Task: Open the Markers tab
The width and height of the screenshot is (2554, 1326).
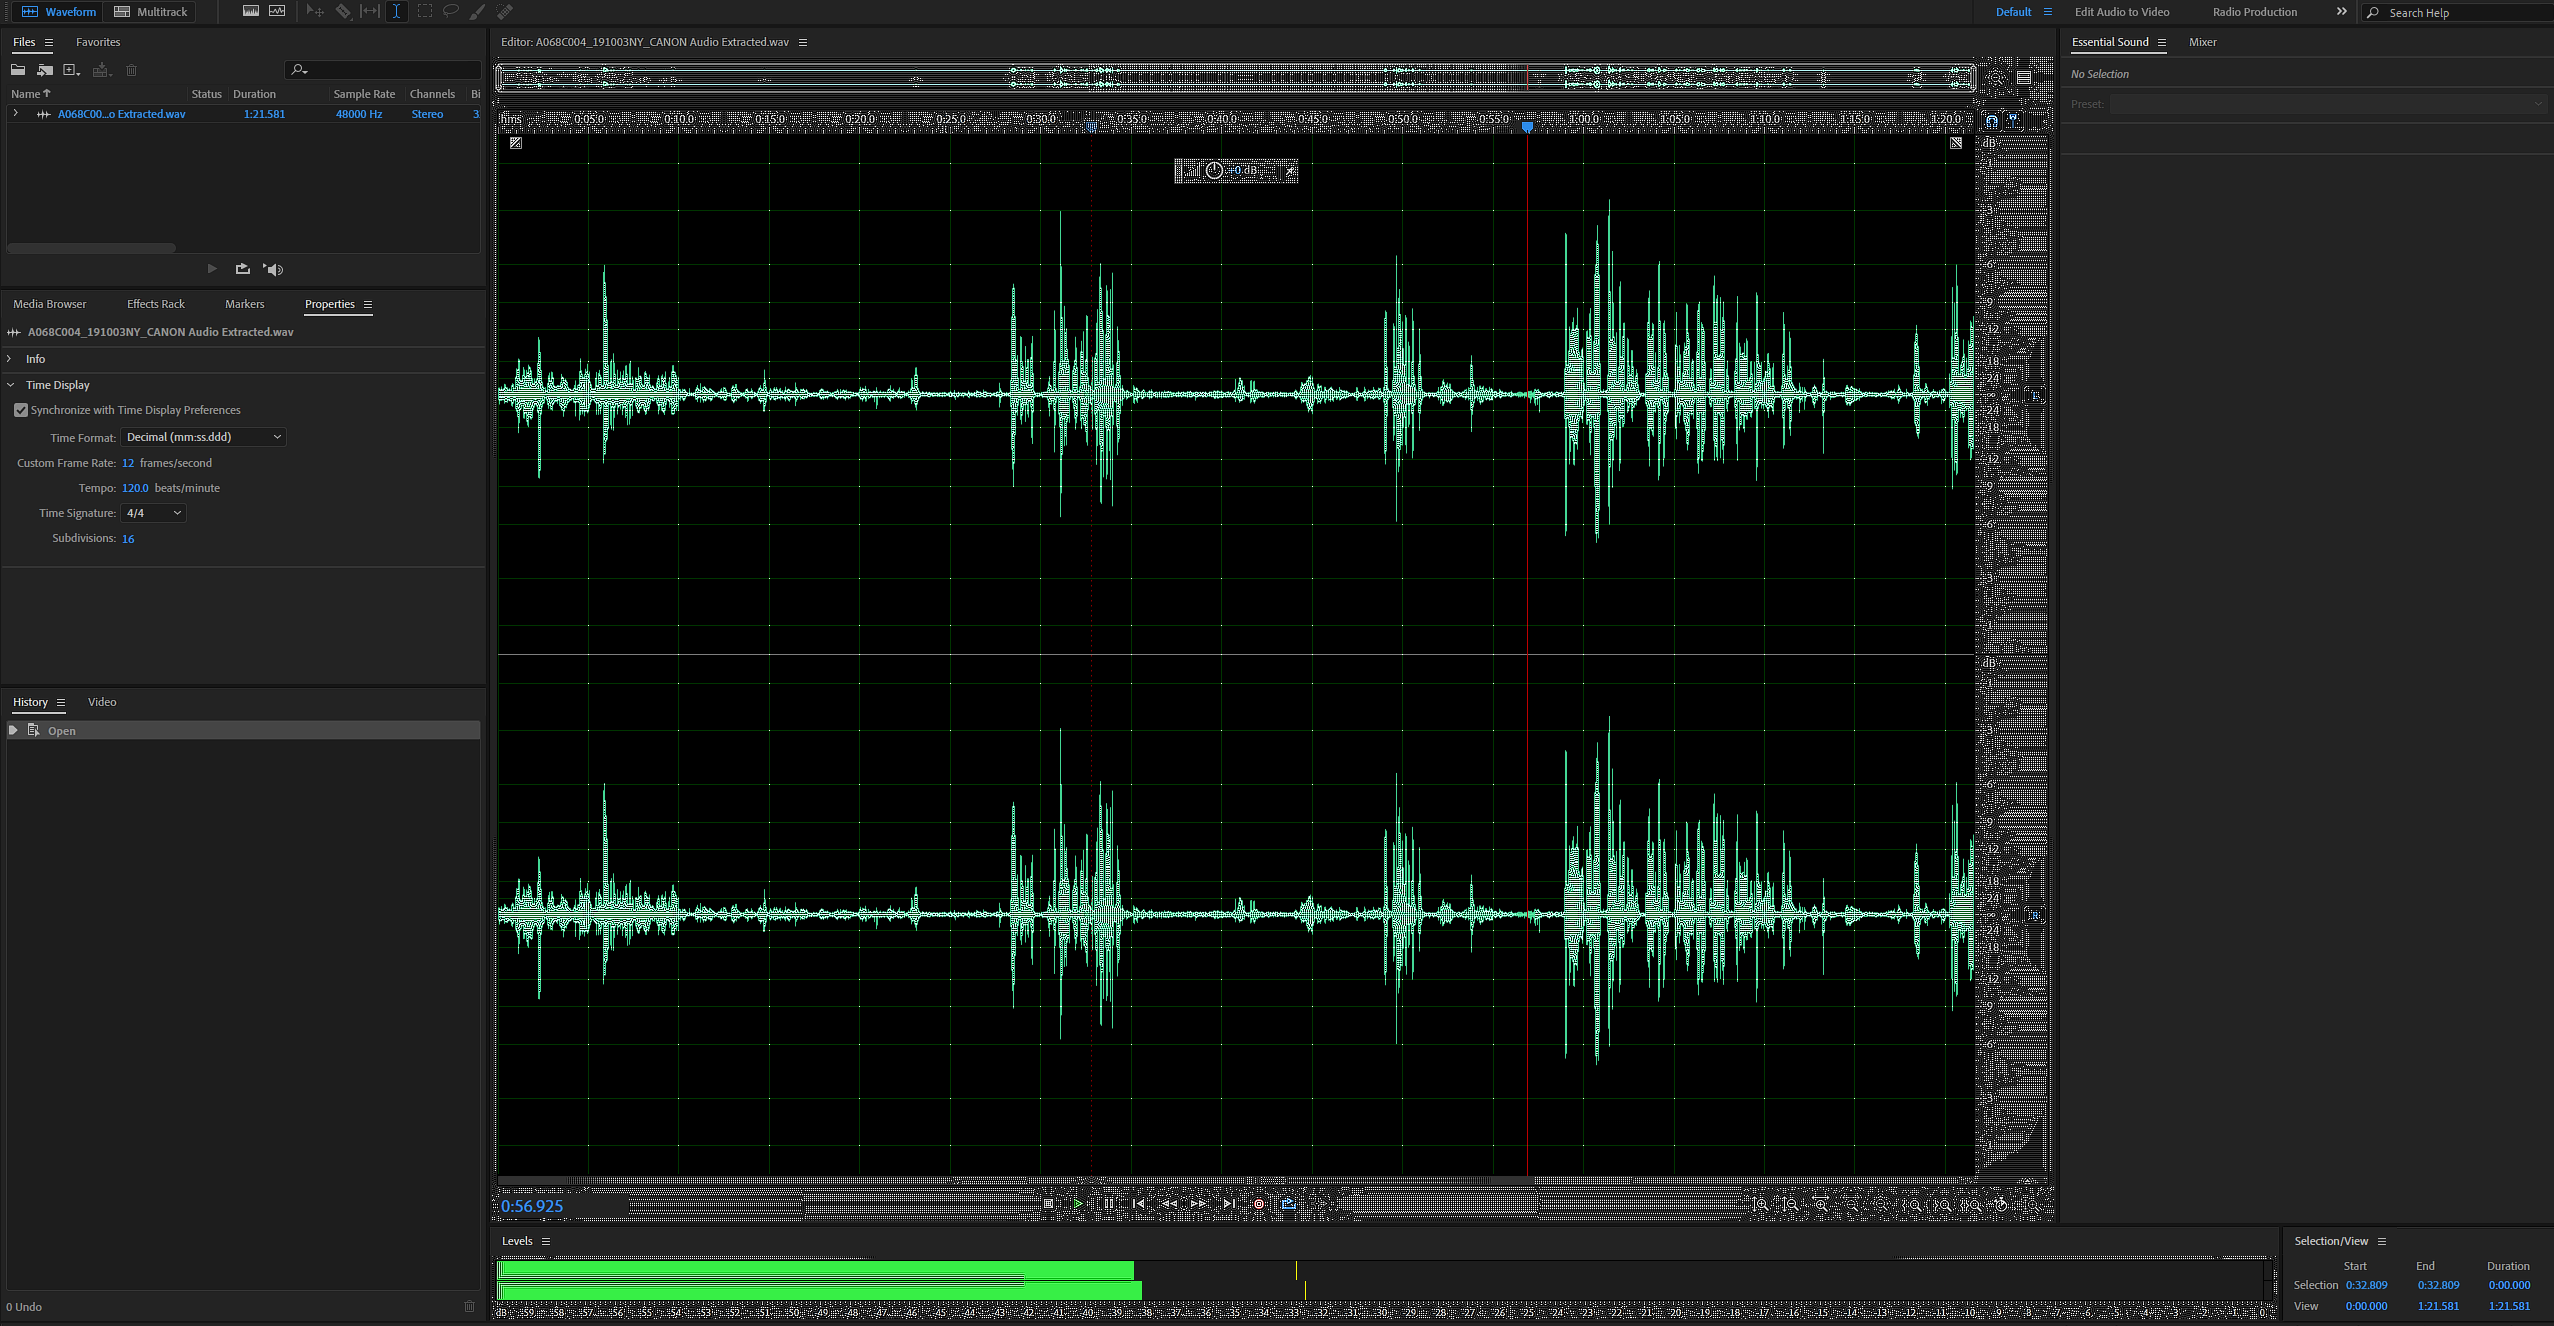Action: click(x=244, y=304)
